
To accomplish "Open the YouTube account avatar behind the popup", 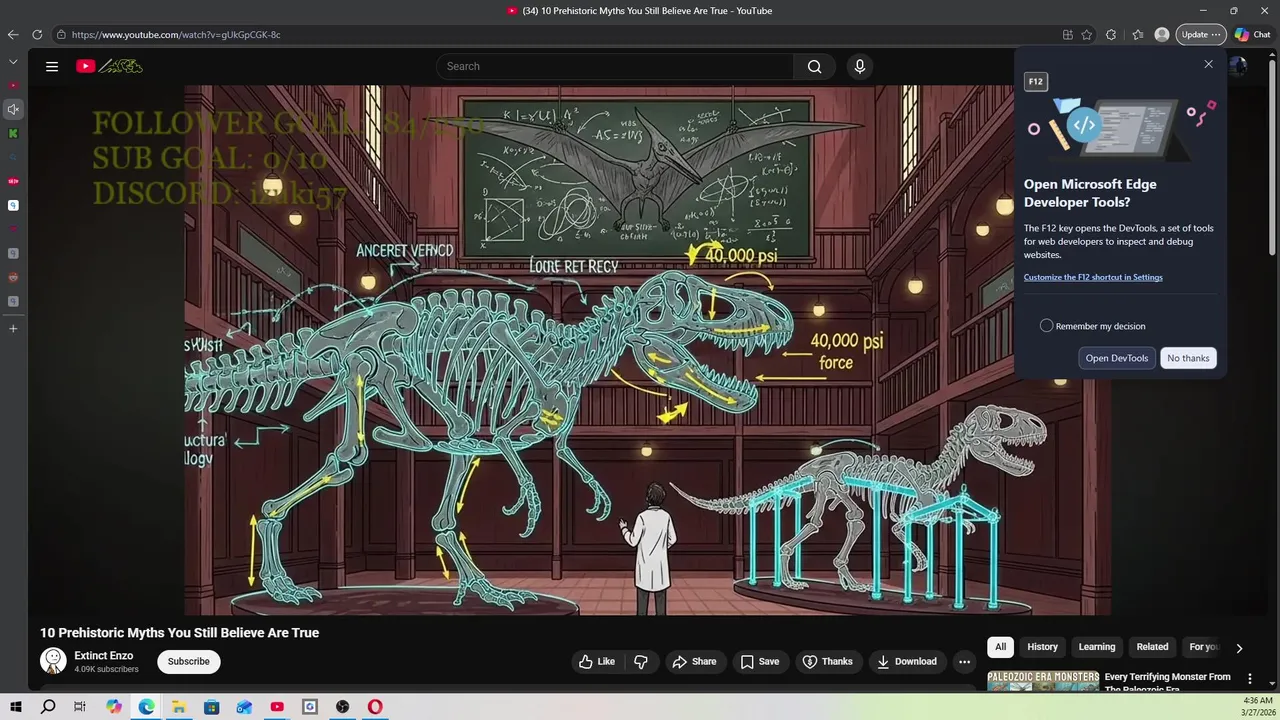I will pyautogui.click(x=1238, y=66).
